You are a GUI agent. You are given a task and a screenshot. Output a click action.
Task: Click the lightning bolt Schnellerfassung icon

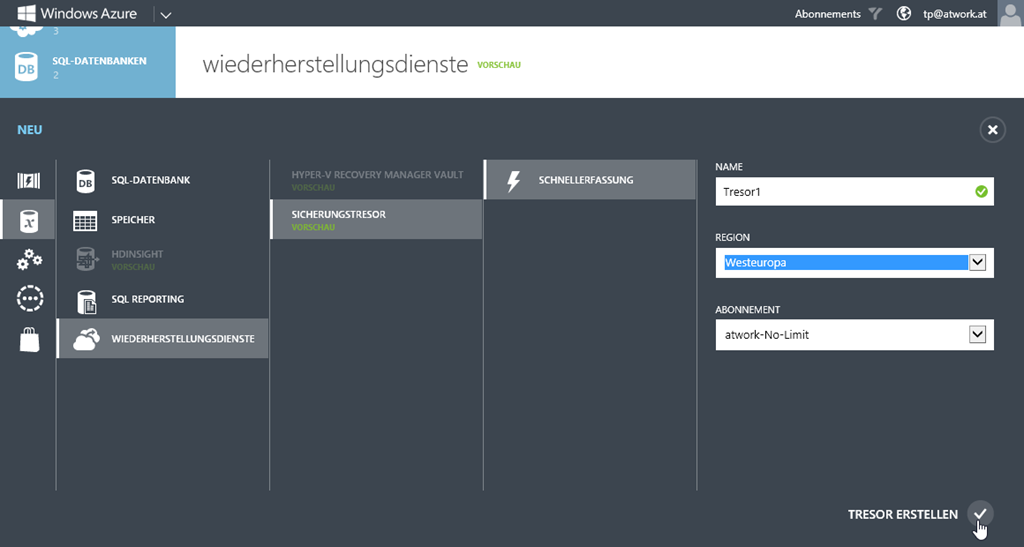click(514, 181)
